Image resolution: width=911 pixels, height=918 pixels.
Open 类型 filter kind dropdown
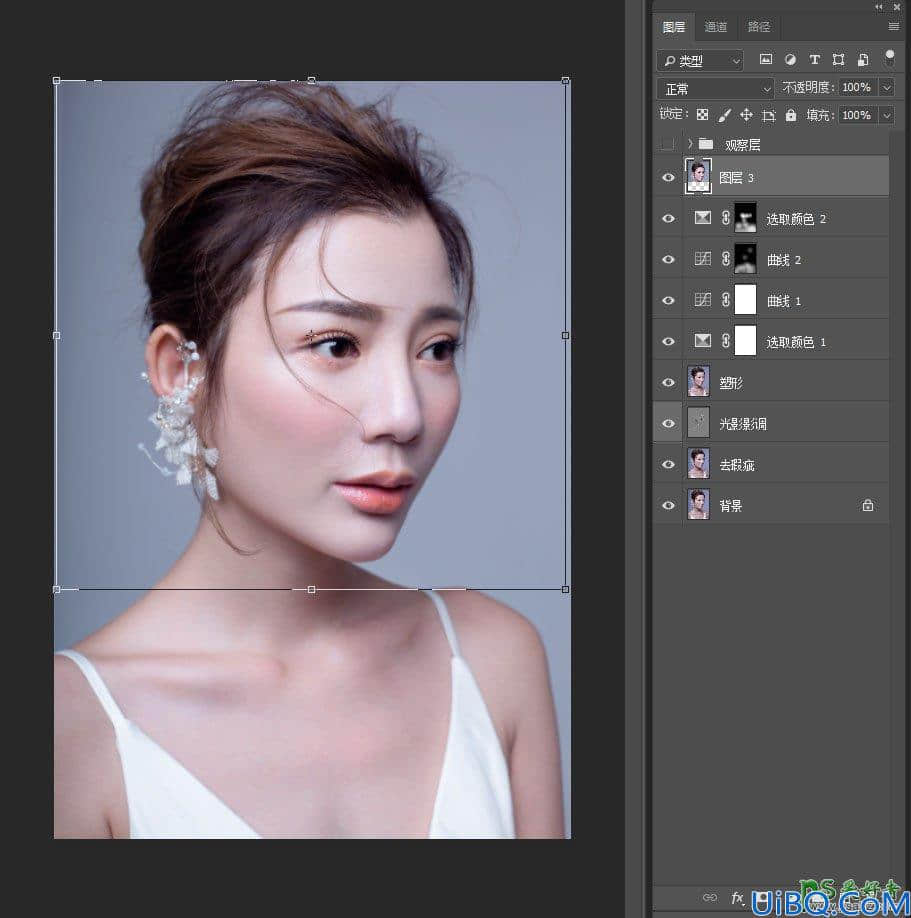[700, 60]
